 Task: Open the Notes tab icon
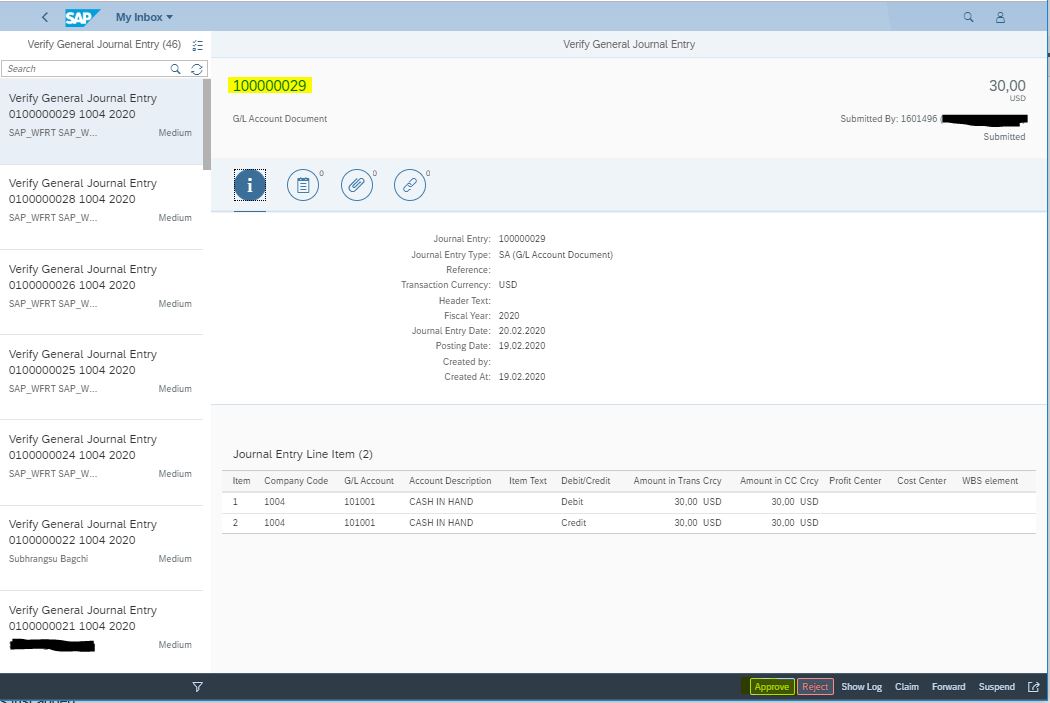coord(303,184)
